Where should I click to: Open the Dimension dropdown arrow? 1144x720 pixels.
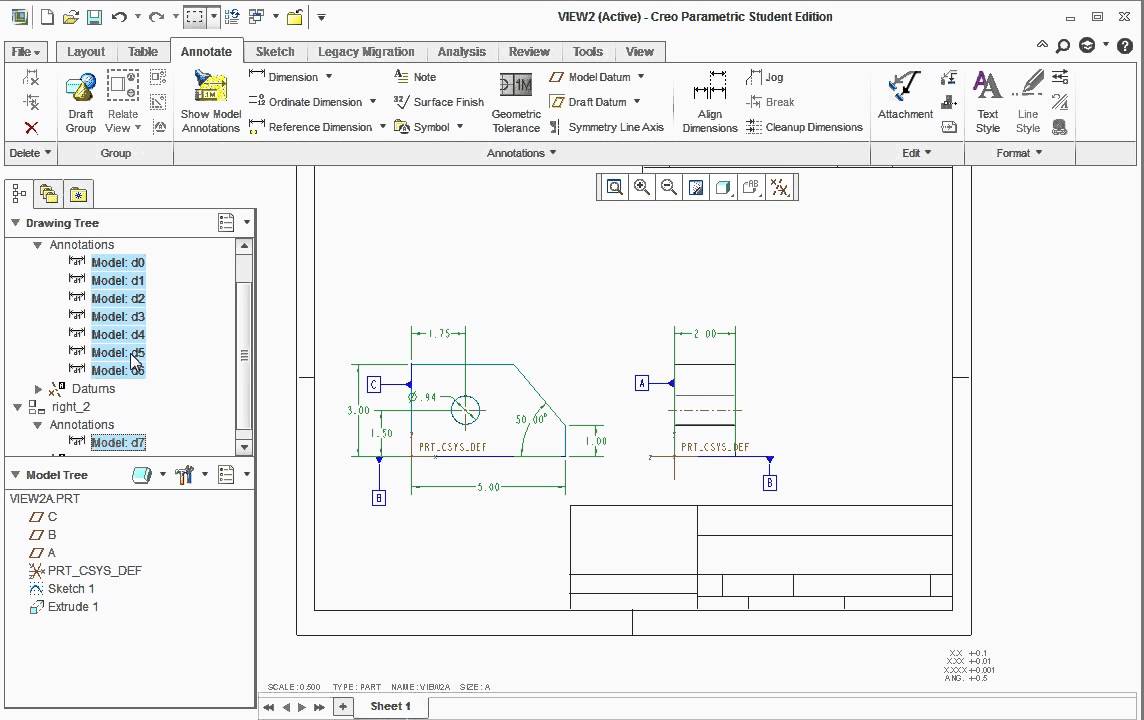click(x=329, y=77)
